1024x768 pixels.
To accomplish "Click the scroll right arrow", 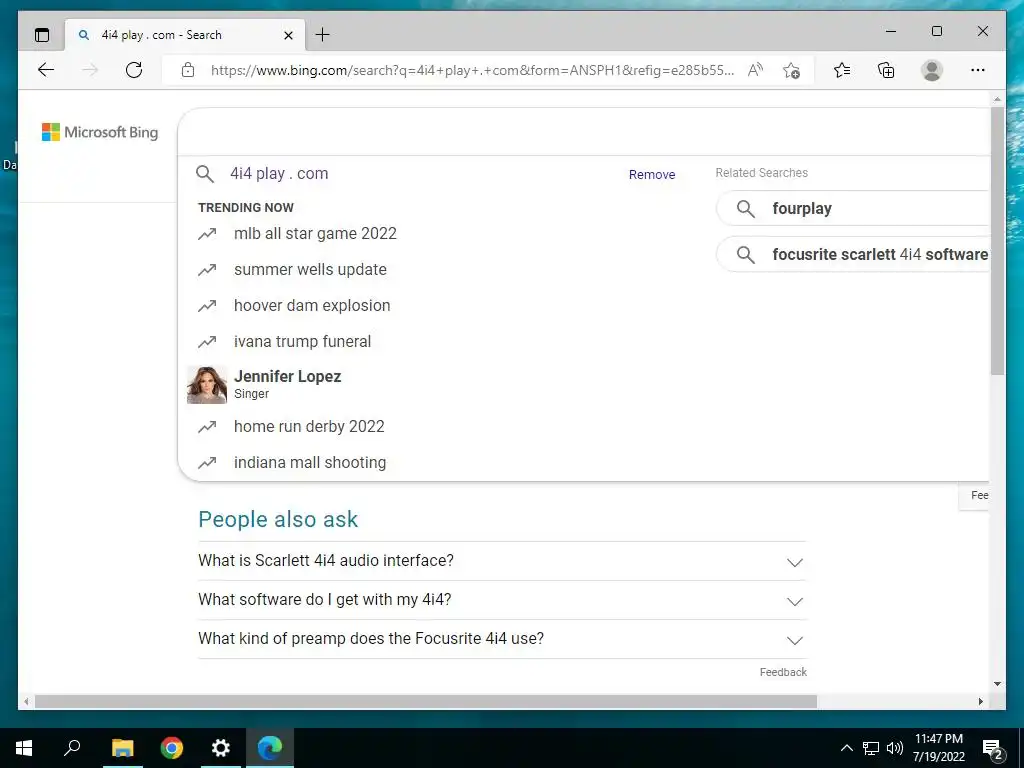I will 980,701.
